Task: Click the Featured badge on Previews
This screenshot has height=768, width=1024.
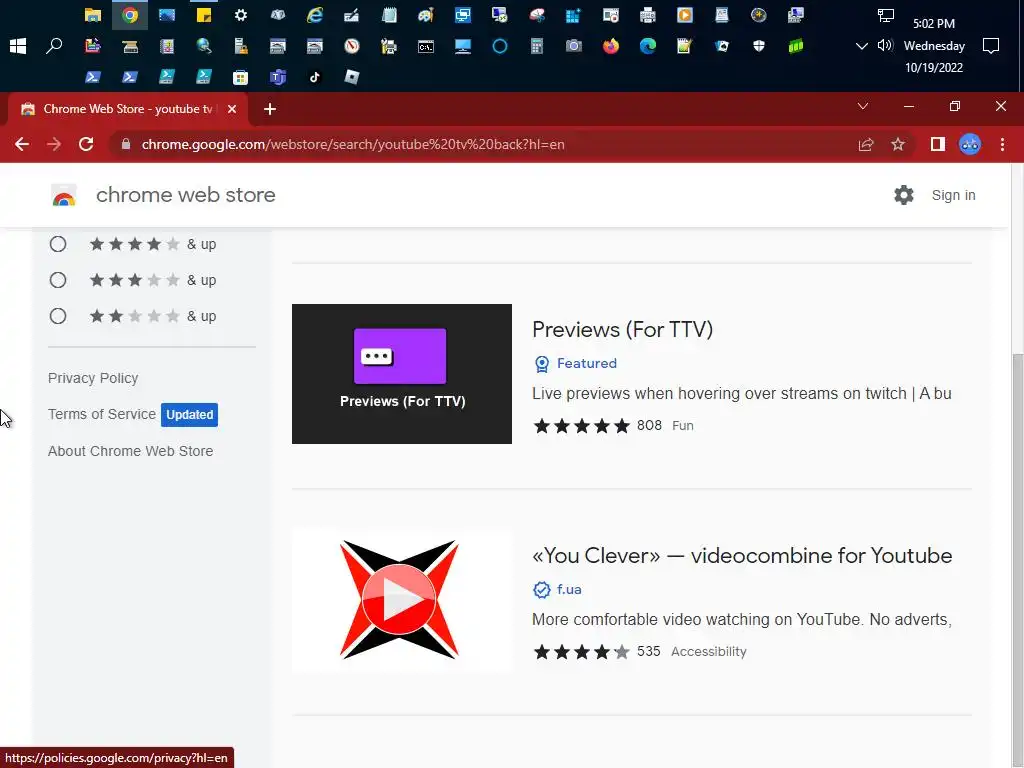Action: 575,363
